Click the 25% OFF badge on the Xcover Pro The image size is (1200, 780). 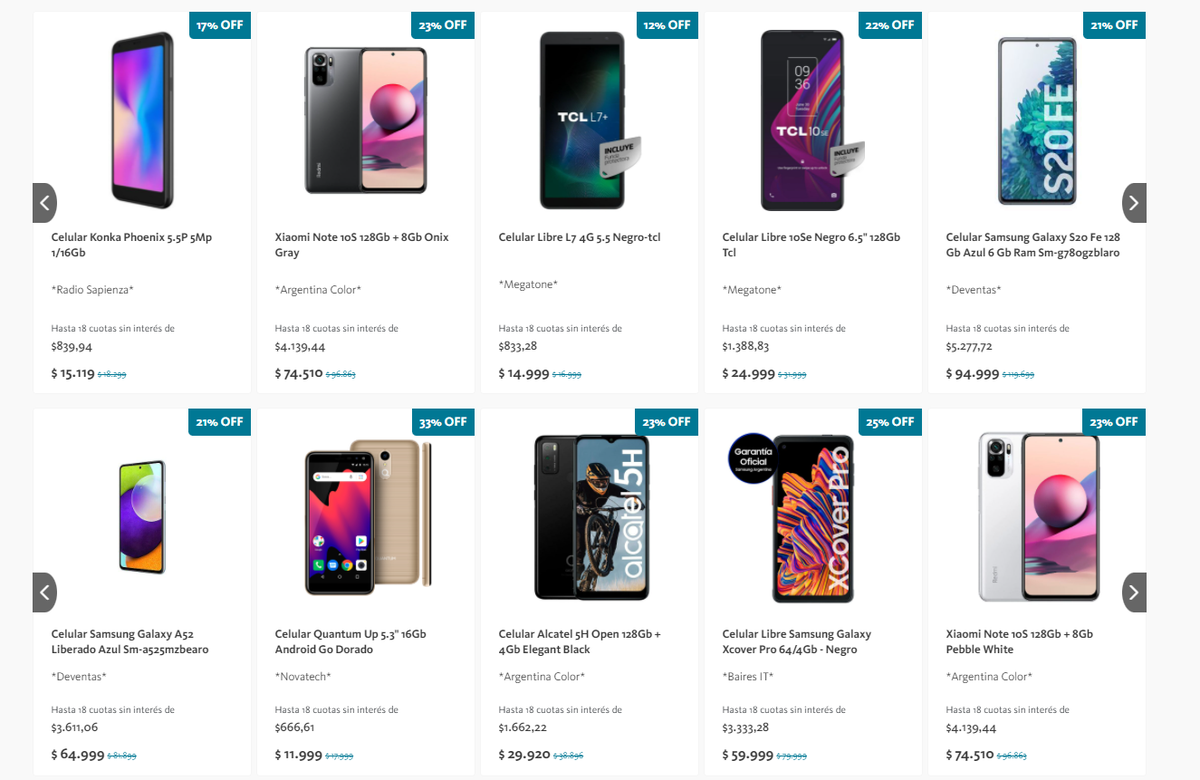click(x=889, y=422)
